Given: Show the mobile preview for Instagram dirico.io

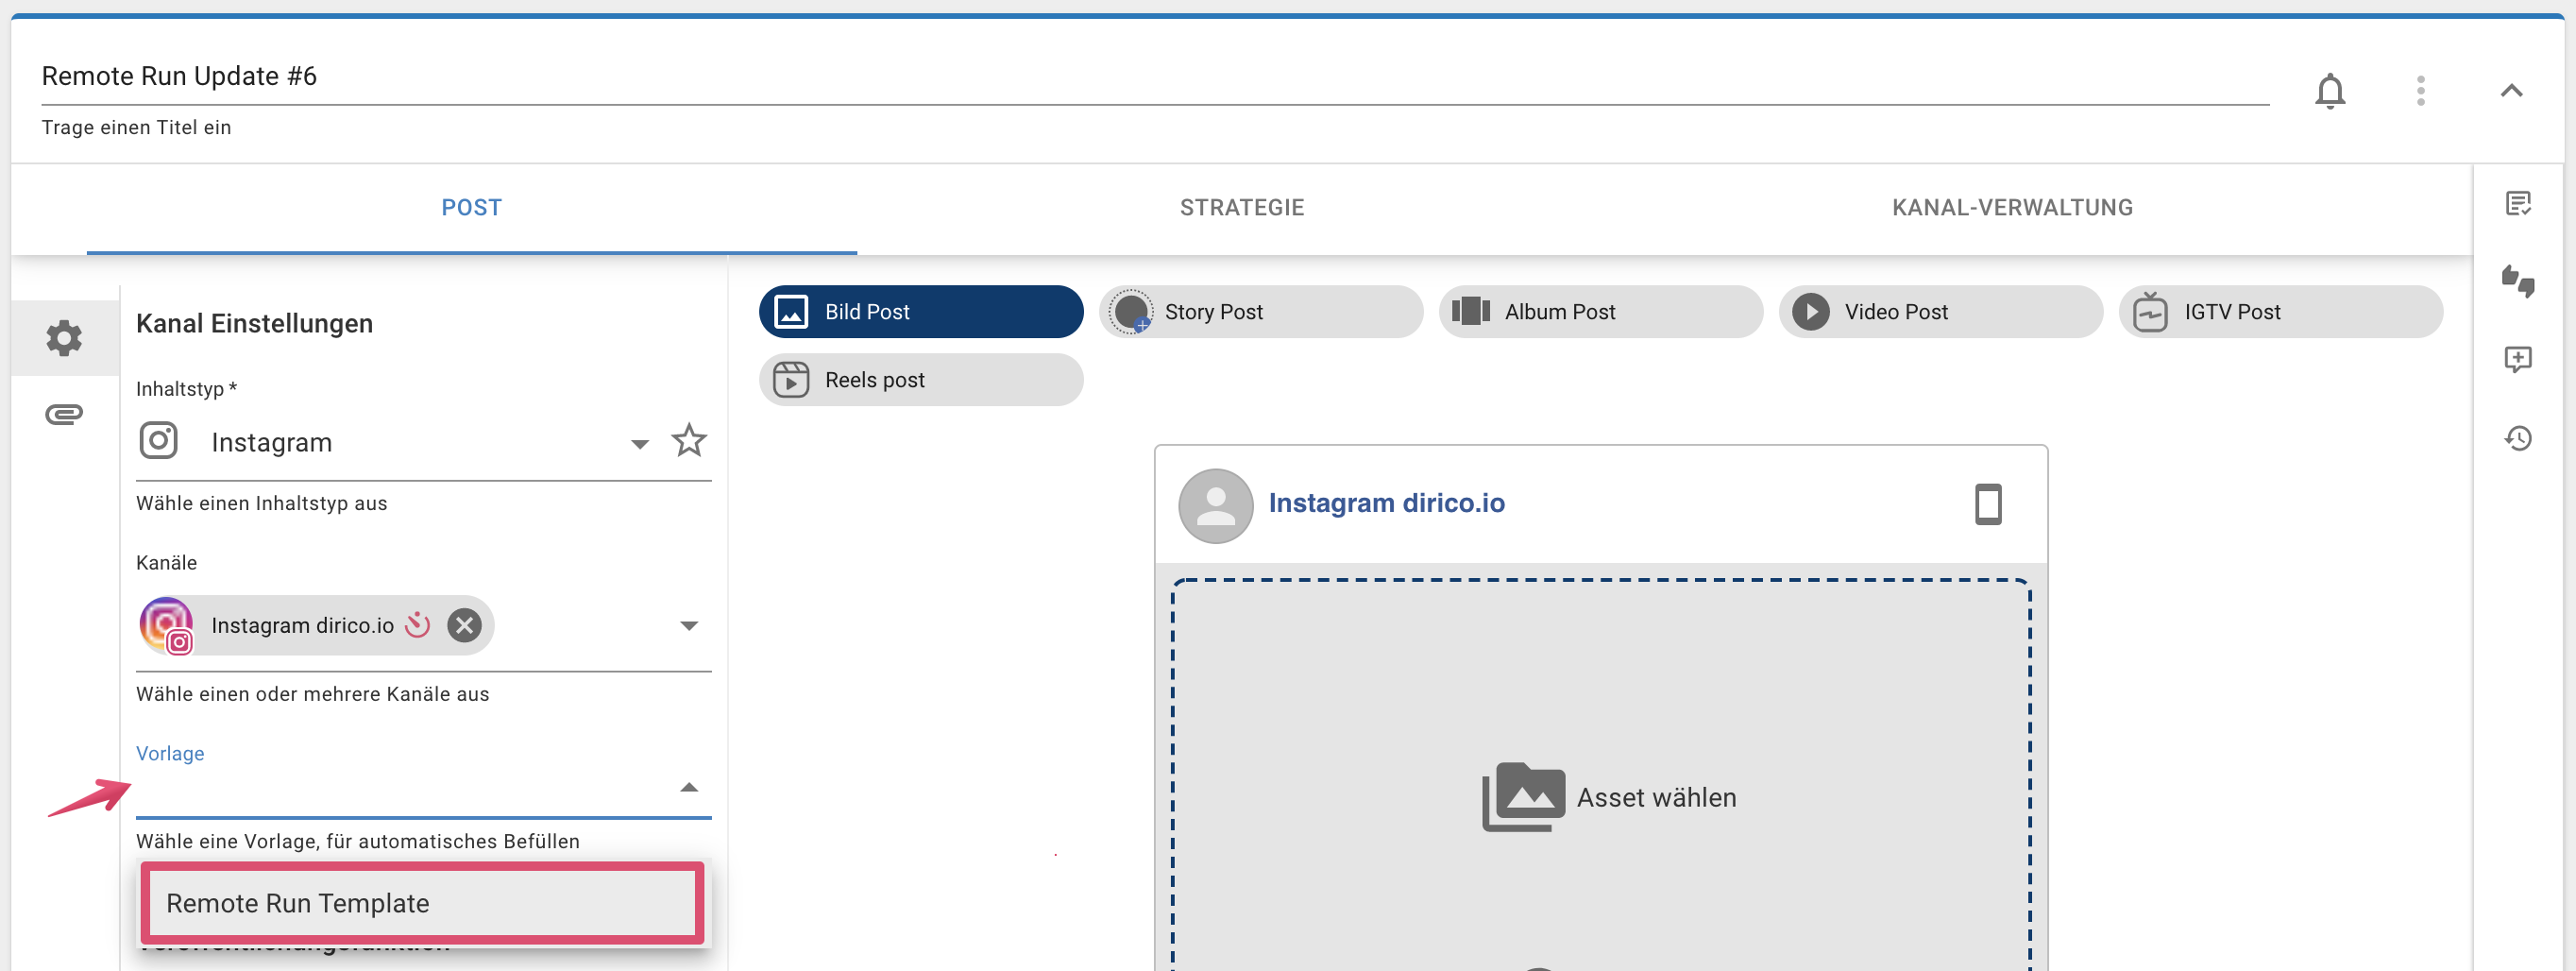Looking at the screenshot, I should point(1988,504).
